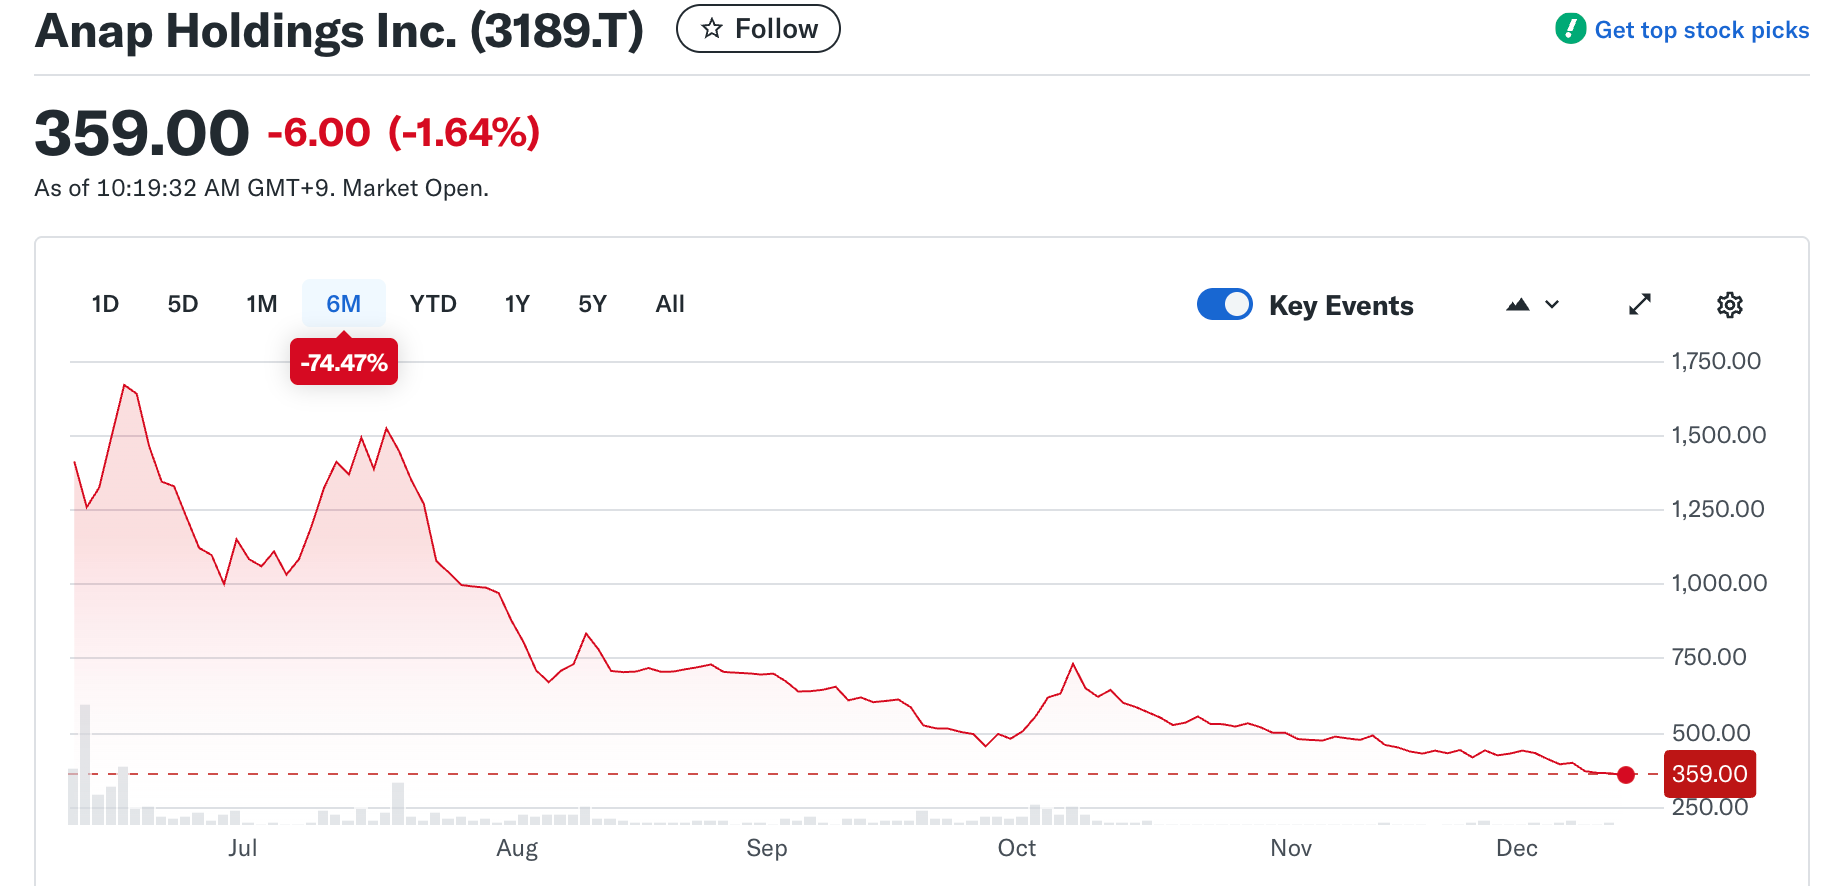Follow Anap Holdings stock
This screenshot has height=886, width=1848.
click(758, 29)
